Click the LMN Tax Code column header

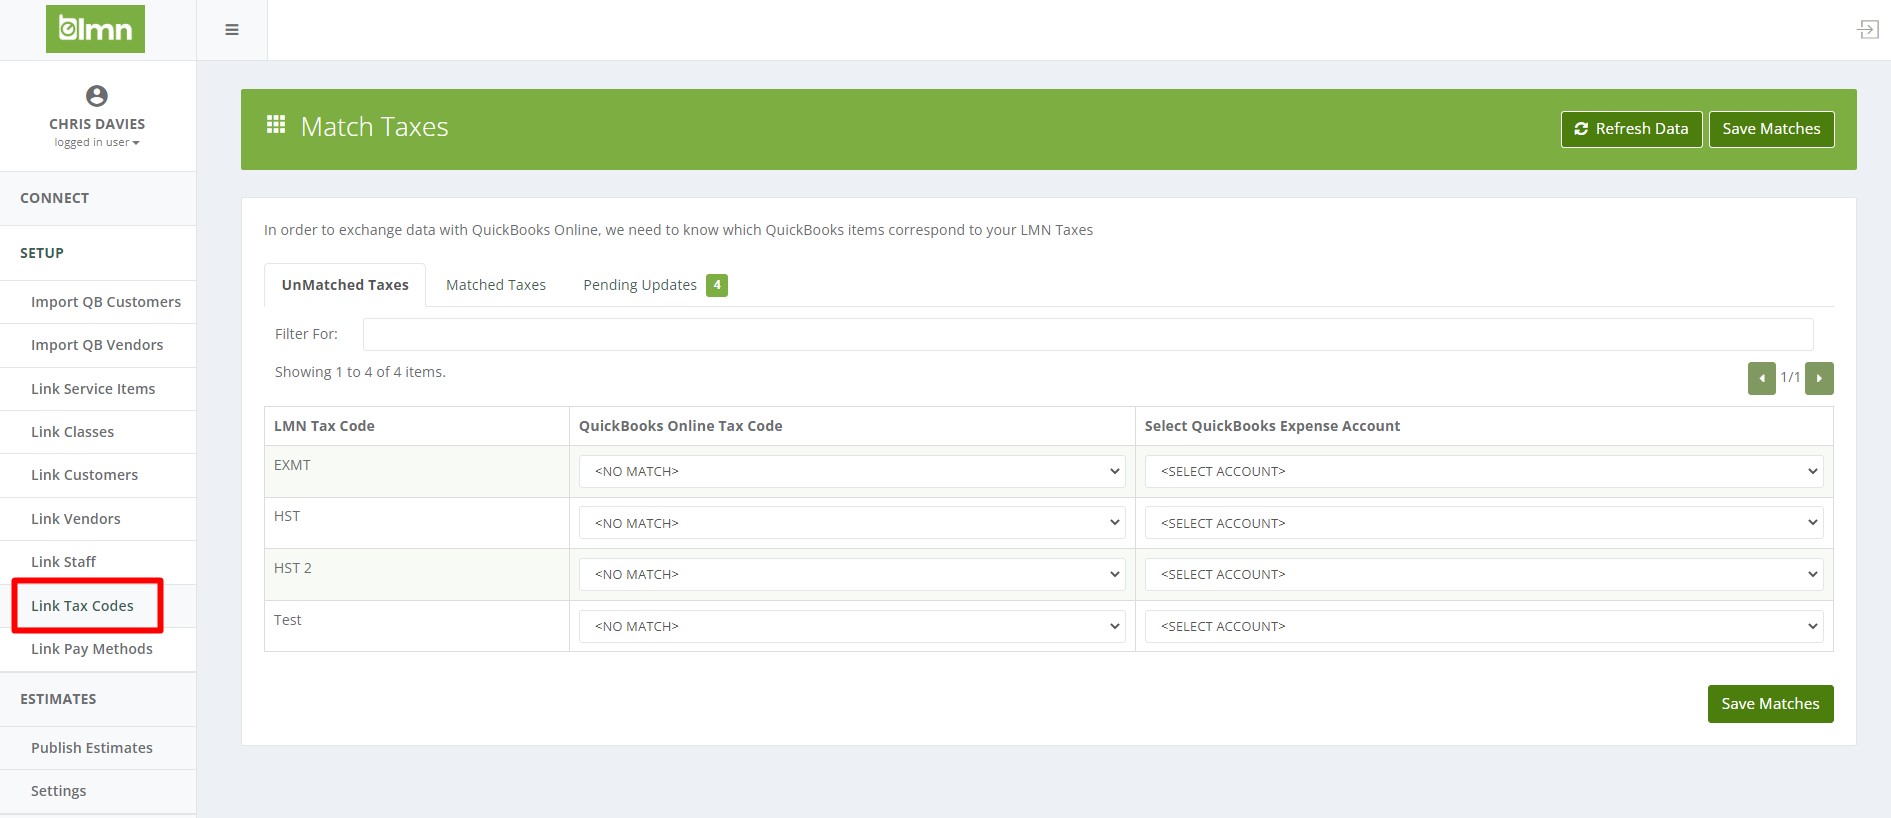coord(417,426)
